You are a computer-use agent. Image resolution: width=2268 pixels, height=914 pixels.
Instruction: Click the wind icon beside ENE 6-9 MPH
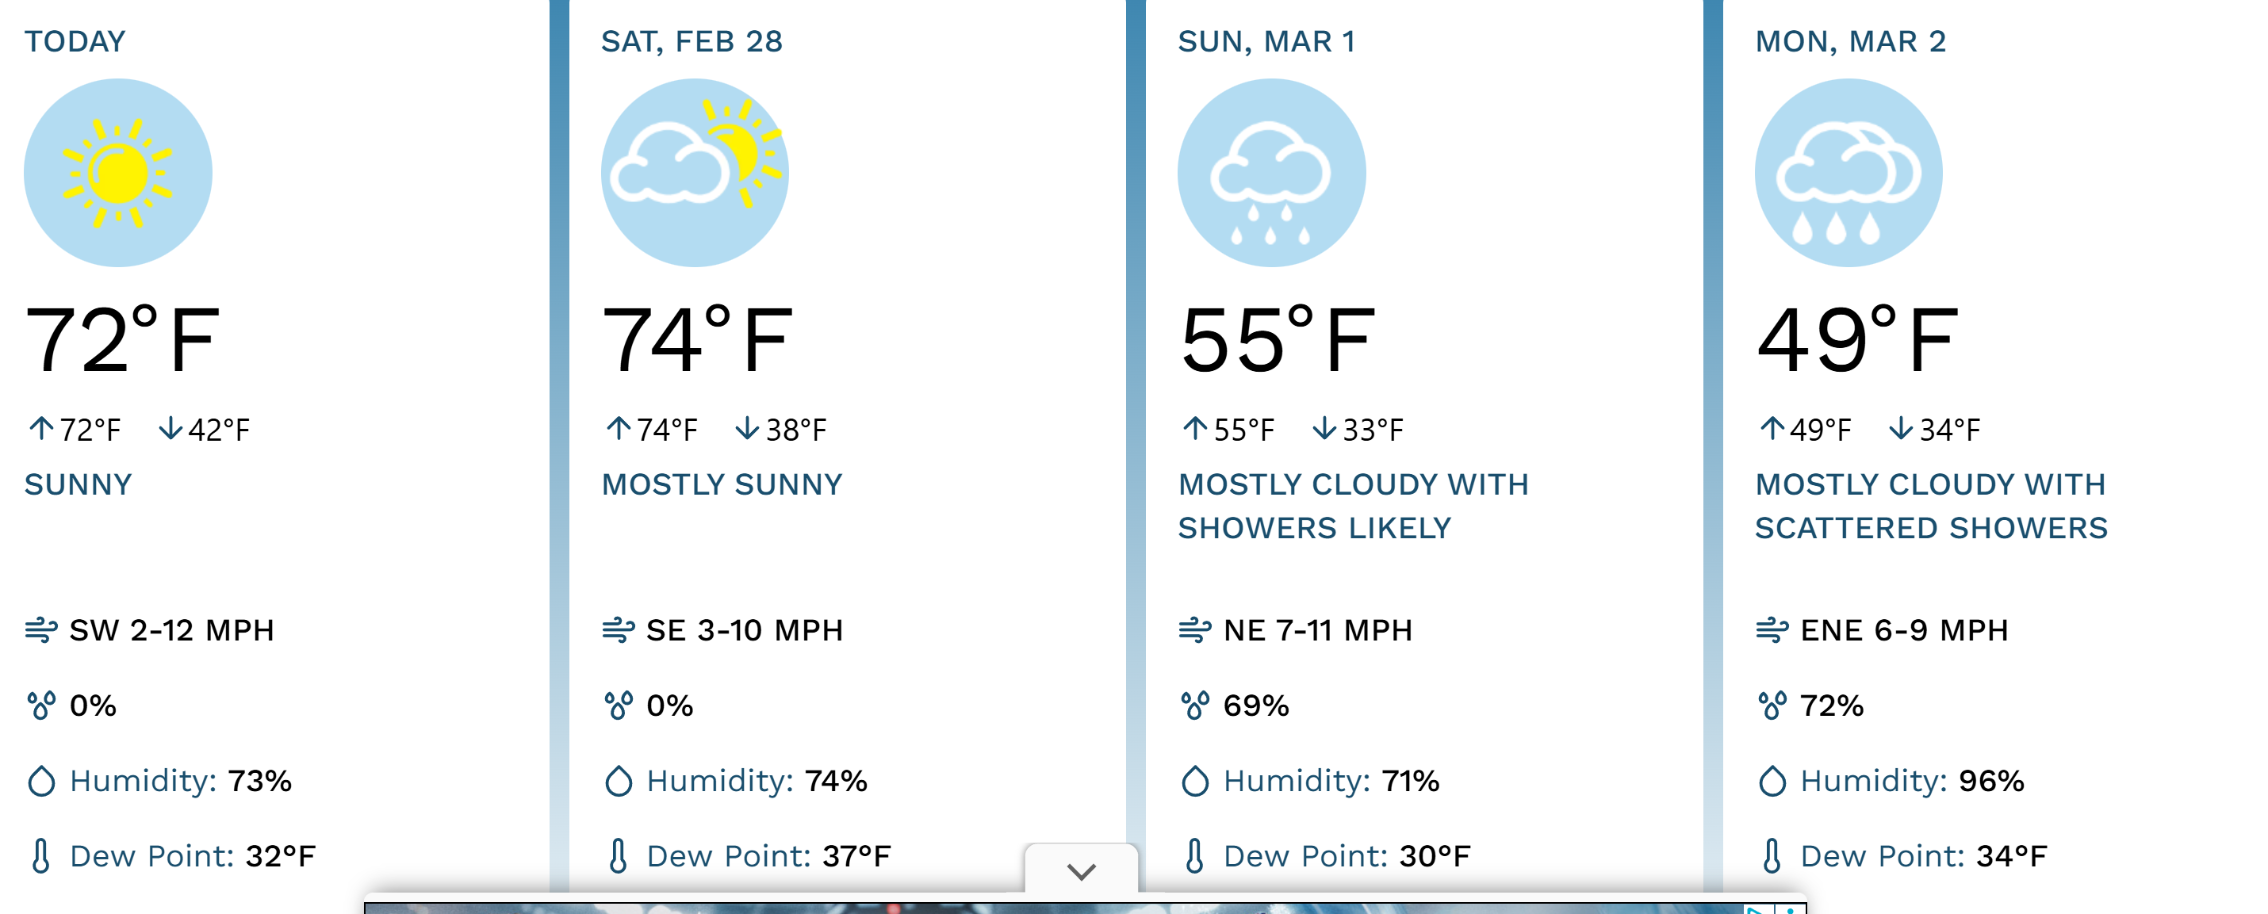click(1772, 630)
